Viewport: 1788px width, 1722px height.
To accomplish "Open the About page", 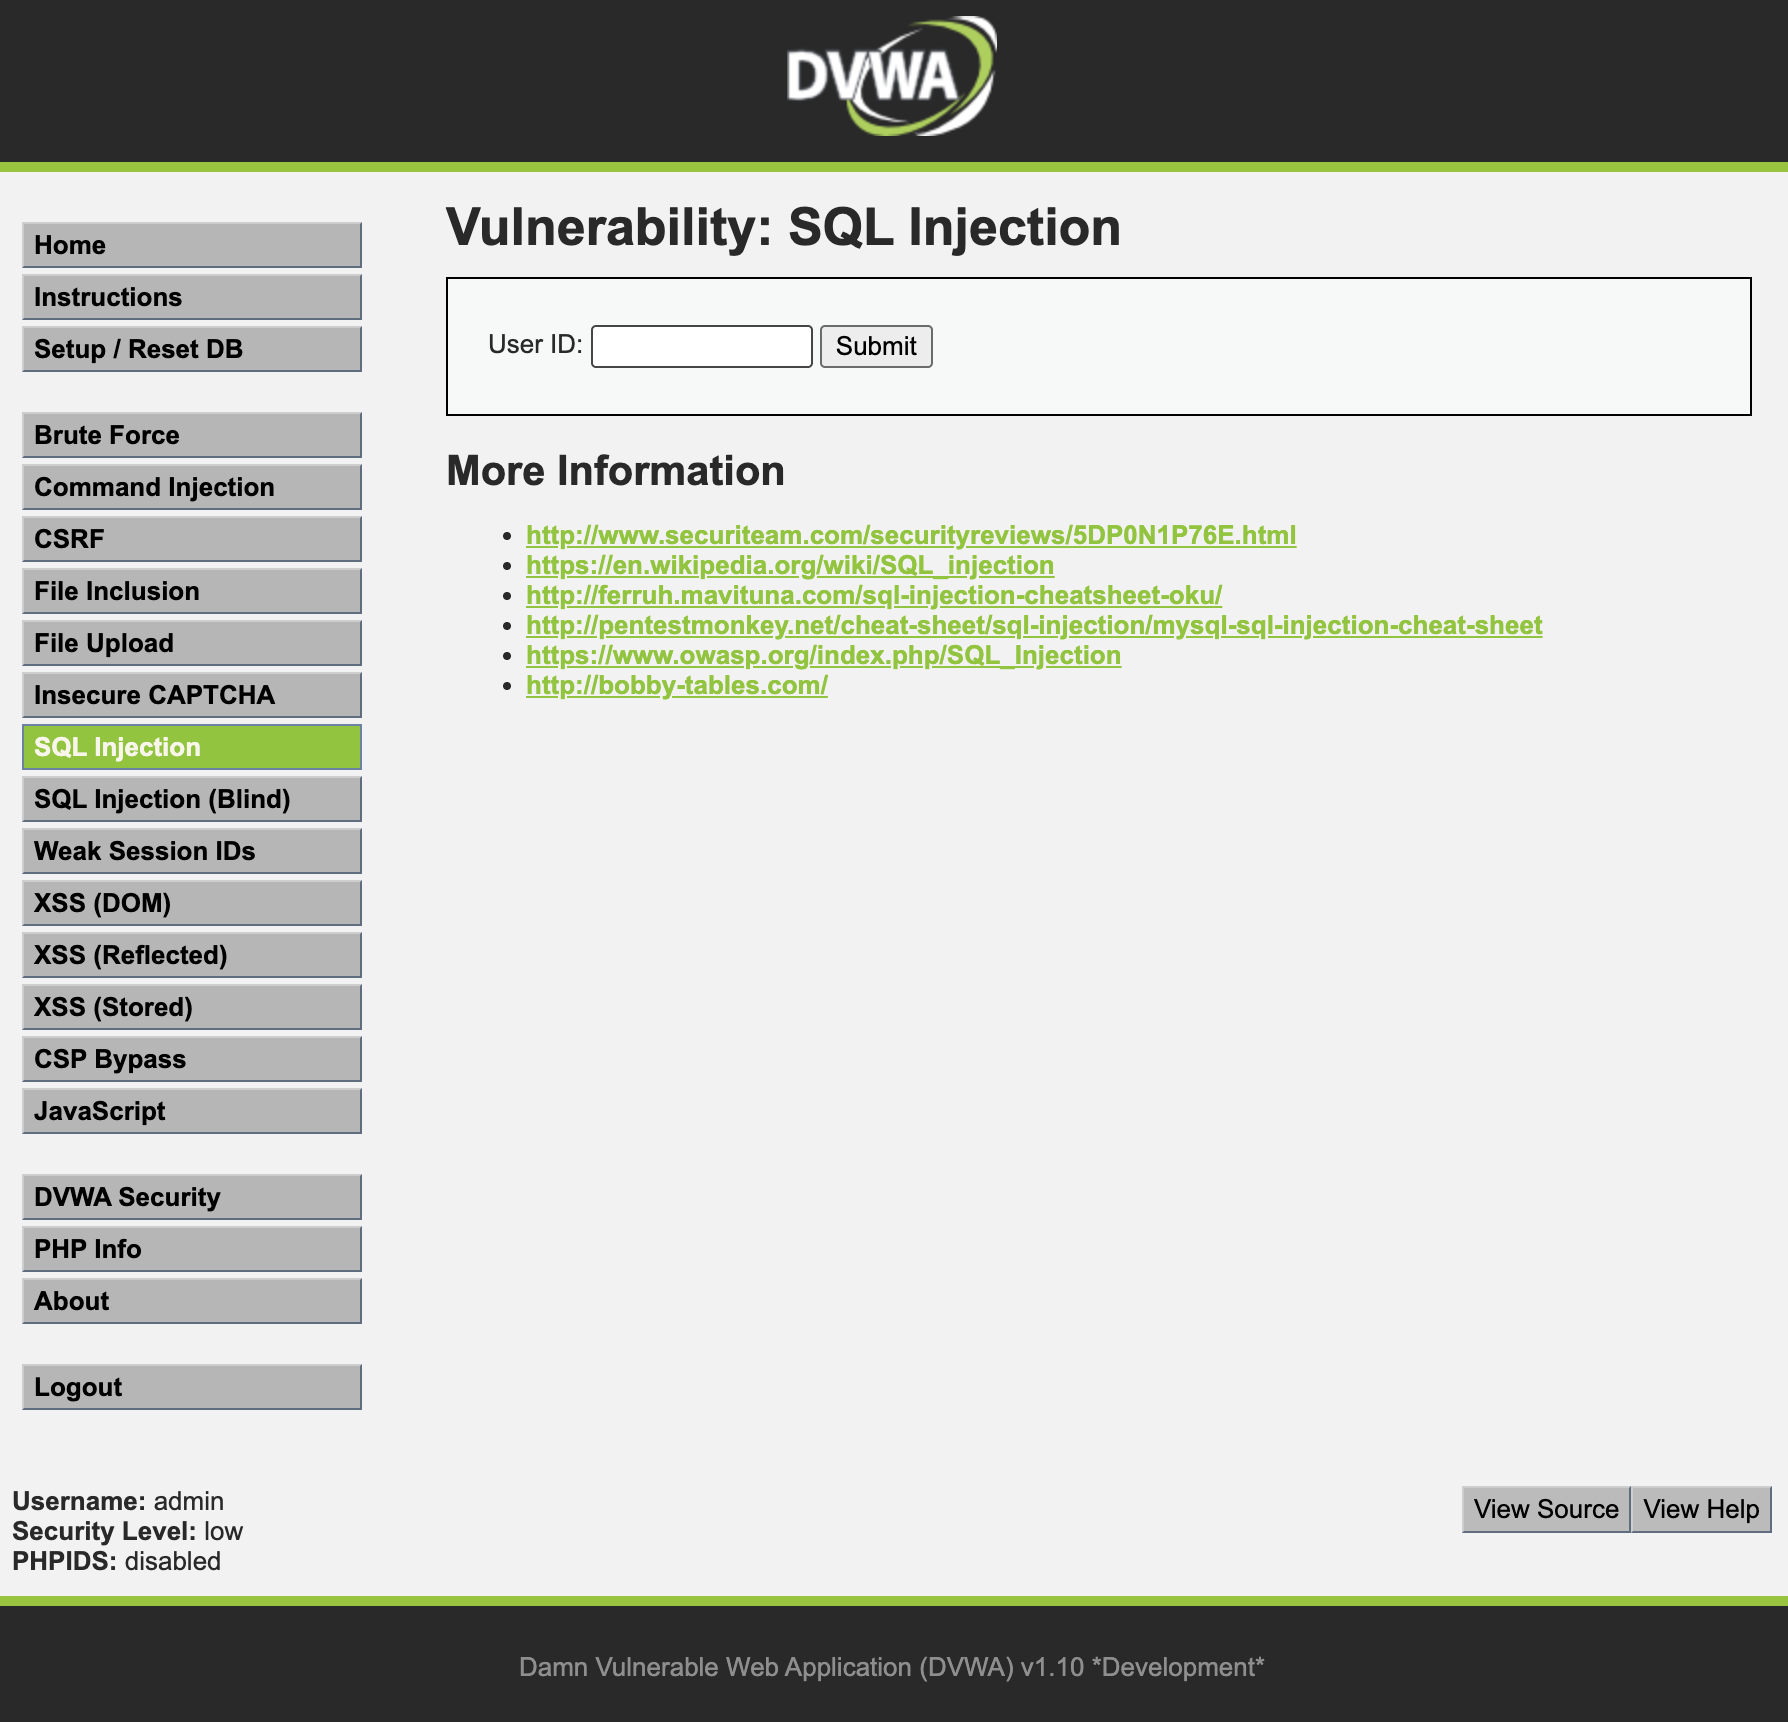I will click(192, 1301).
